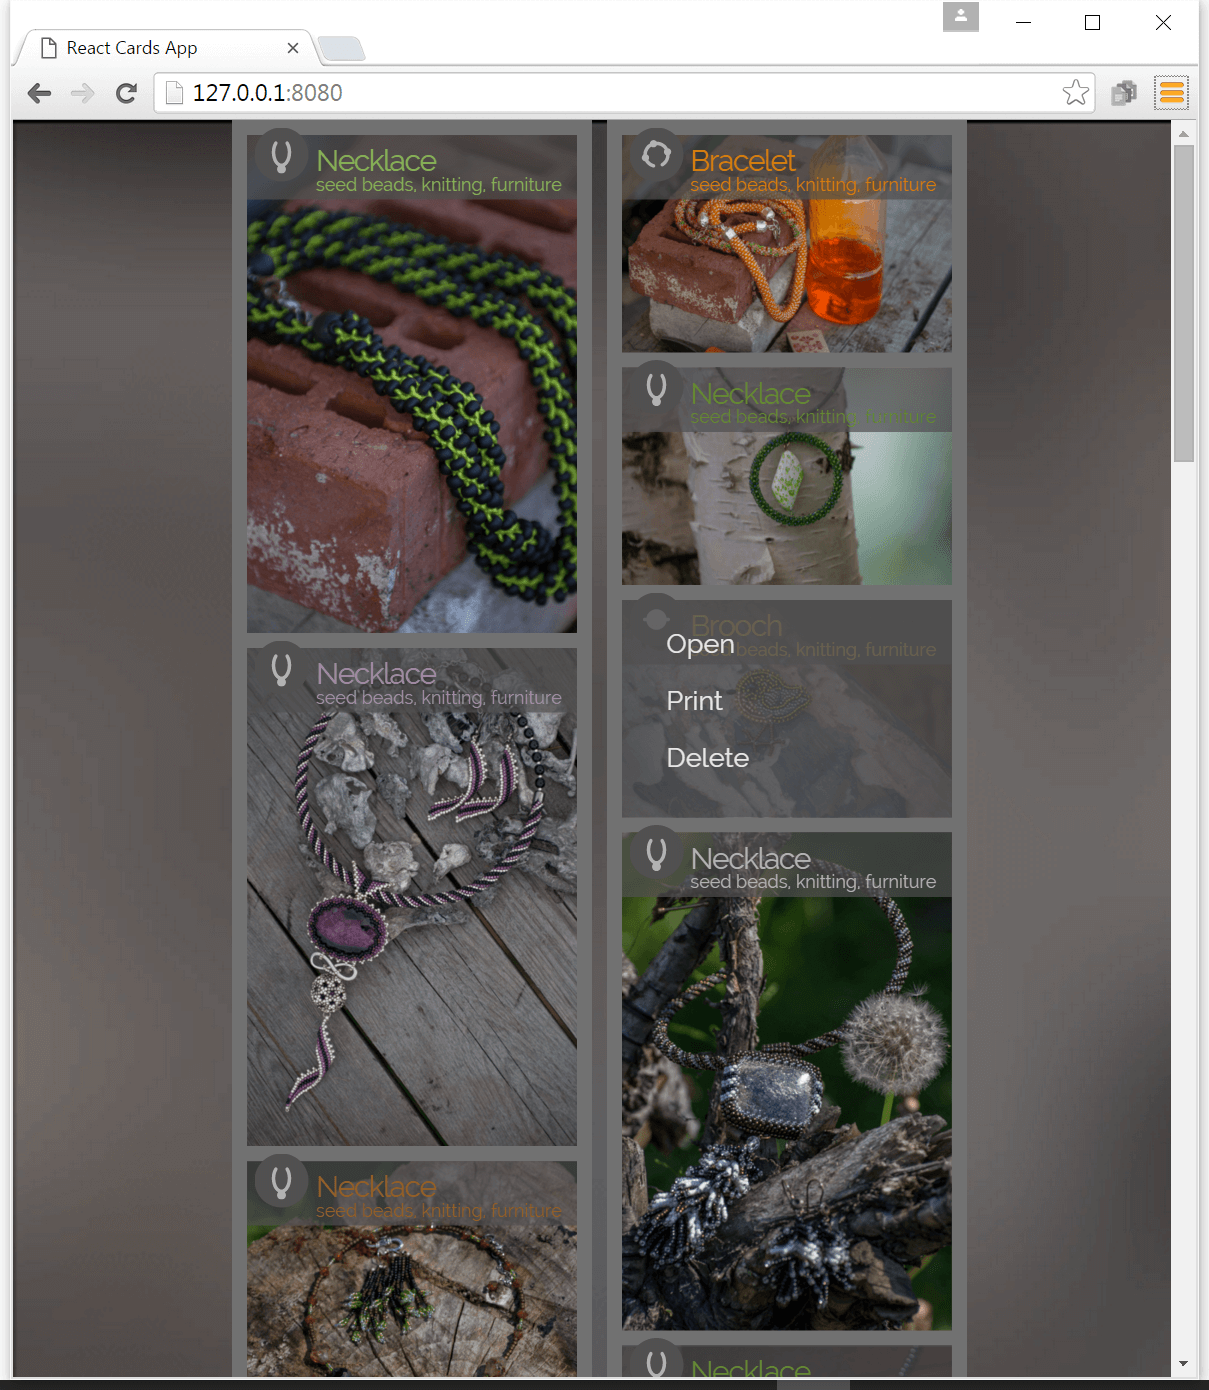Click the scroll down arrow of the page scrollbar
This screenshot has width=1209, height=1390.
click(1184, 1363)
